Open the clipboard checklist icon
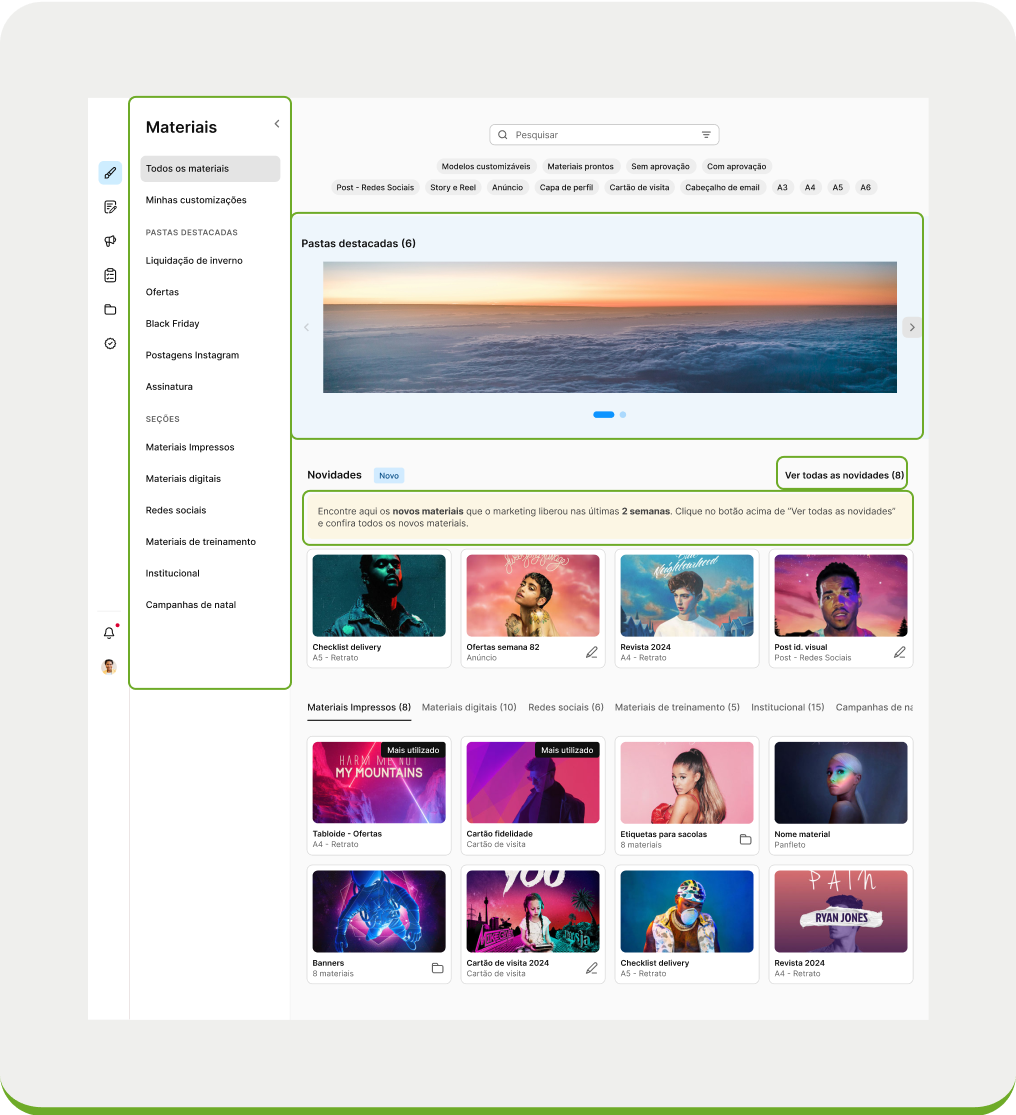Screen dimensions: 1016x1115 tap(110, 275)
